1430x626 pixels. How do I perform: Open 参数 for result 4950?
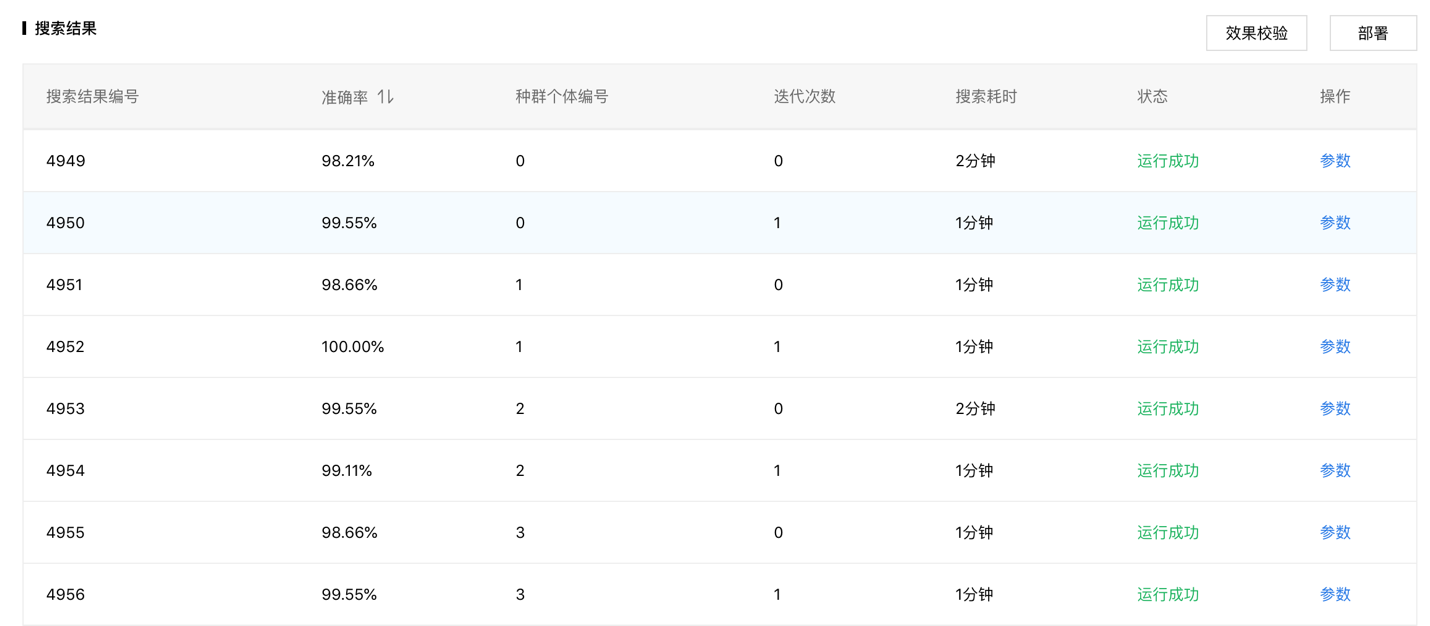(1335, 223)
